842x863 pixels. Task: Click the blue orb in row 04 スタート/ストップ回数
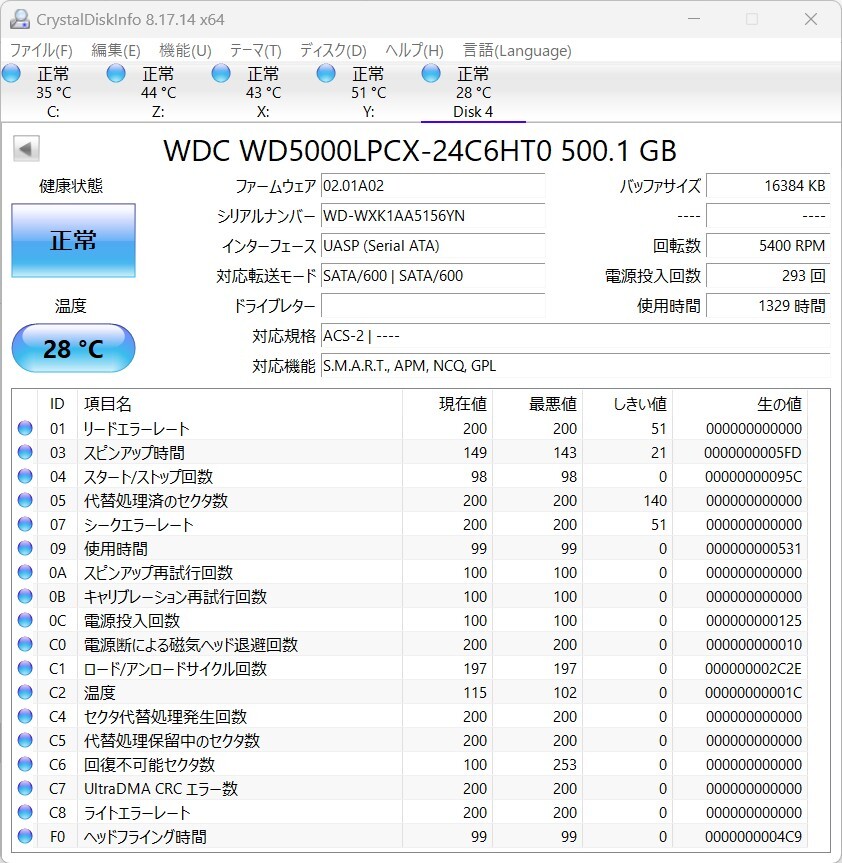point(25,476)
